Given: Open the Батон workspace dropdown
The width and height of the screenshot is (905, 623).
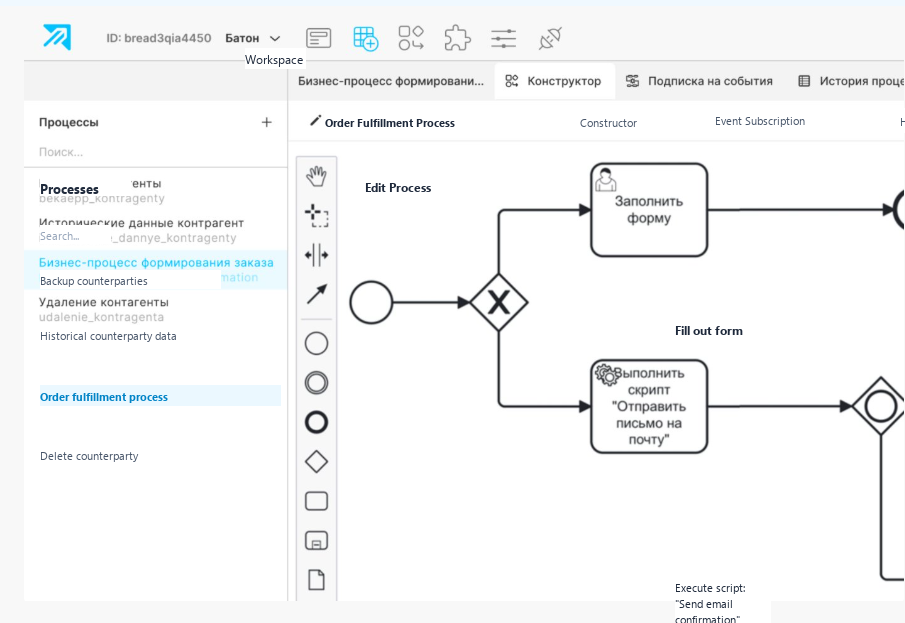Looking at the screenshot, I should click(x=253, y=38).
